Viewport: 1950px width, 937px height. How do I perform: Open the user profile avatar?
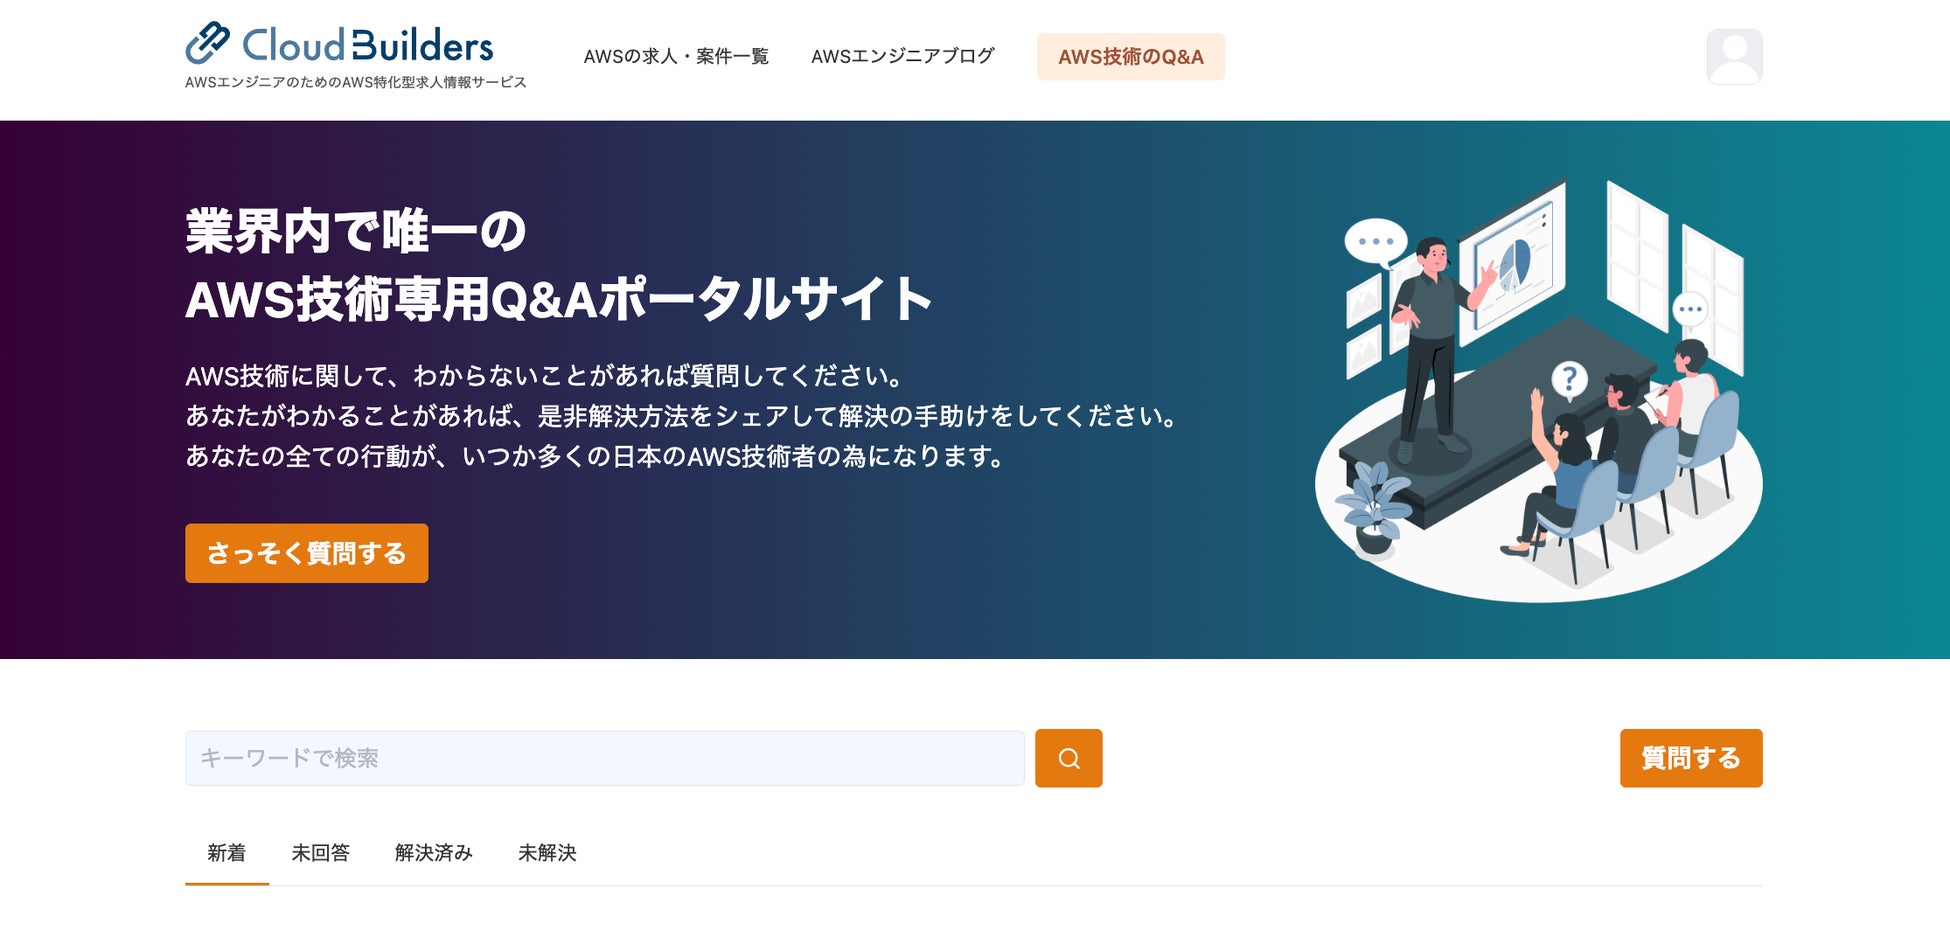click(1734, 57)
